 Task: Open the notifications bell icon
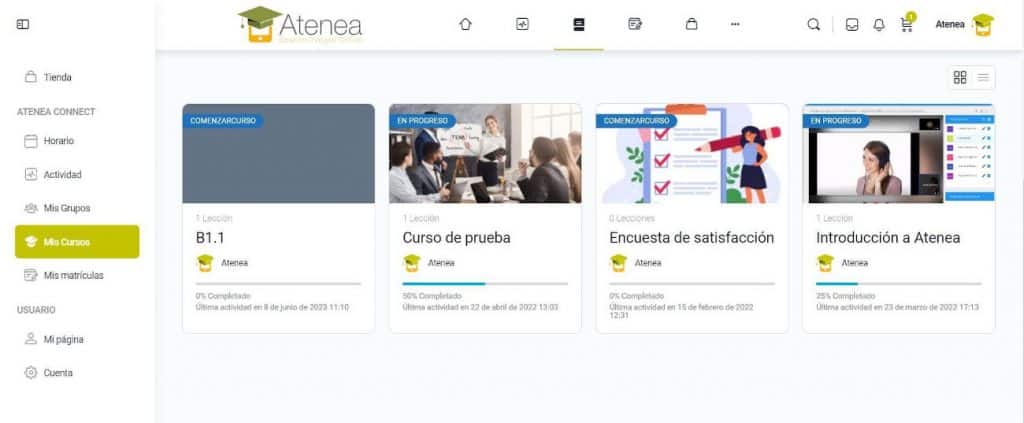(879, 25)
